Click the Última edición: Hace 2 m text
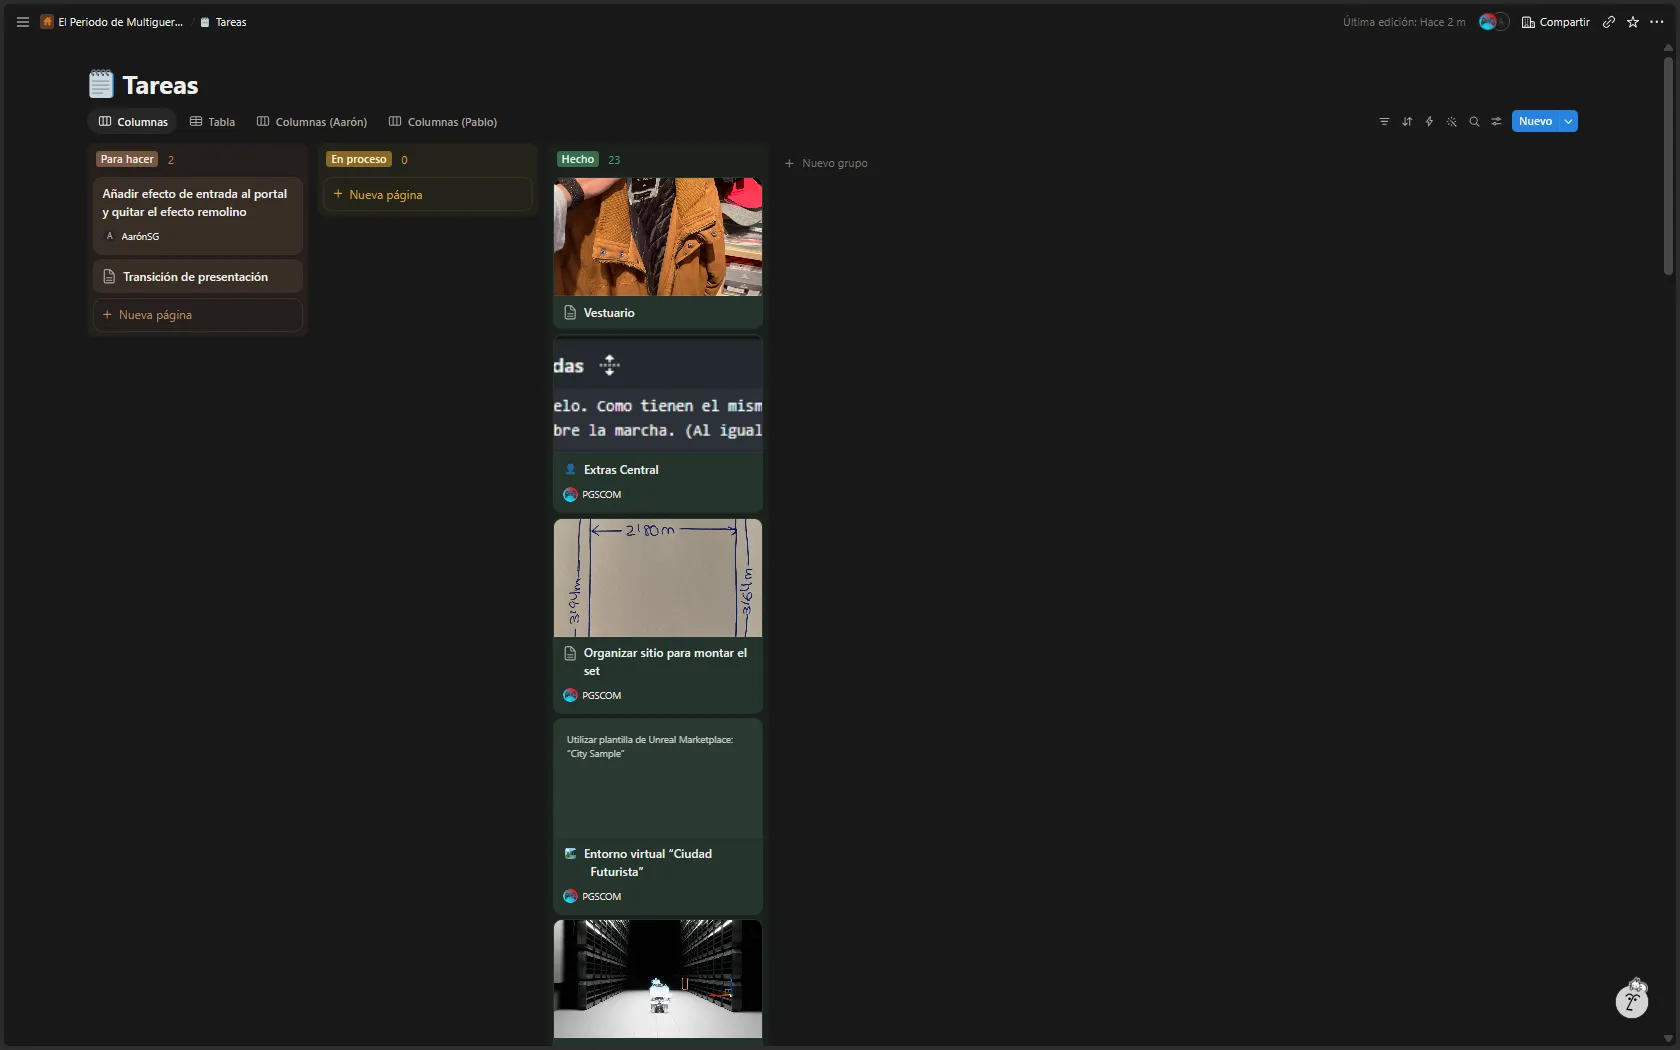Image resolution: width=1680 pixels, height=1050 pixels. pos(1404,22)
